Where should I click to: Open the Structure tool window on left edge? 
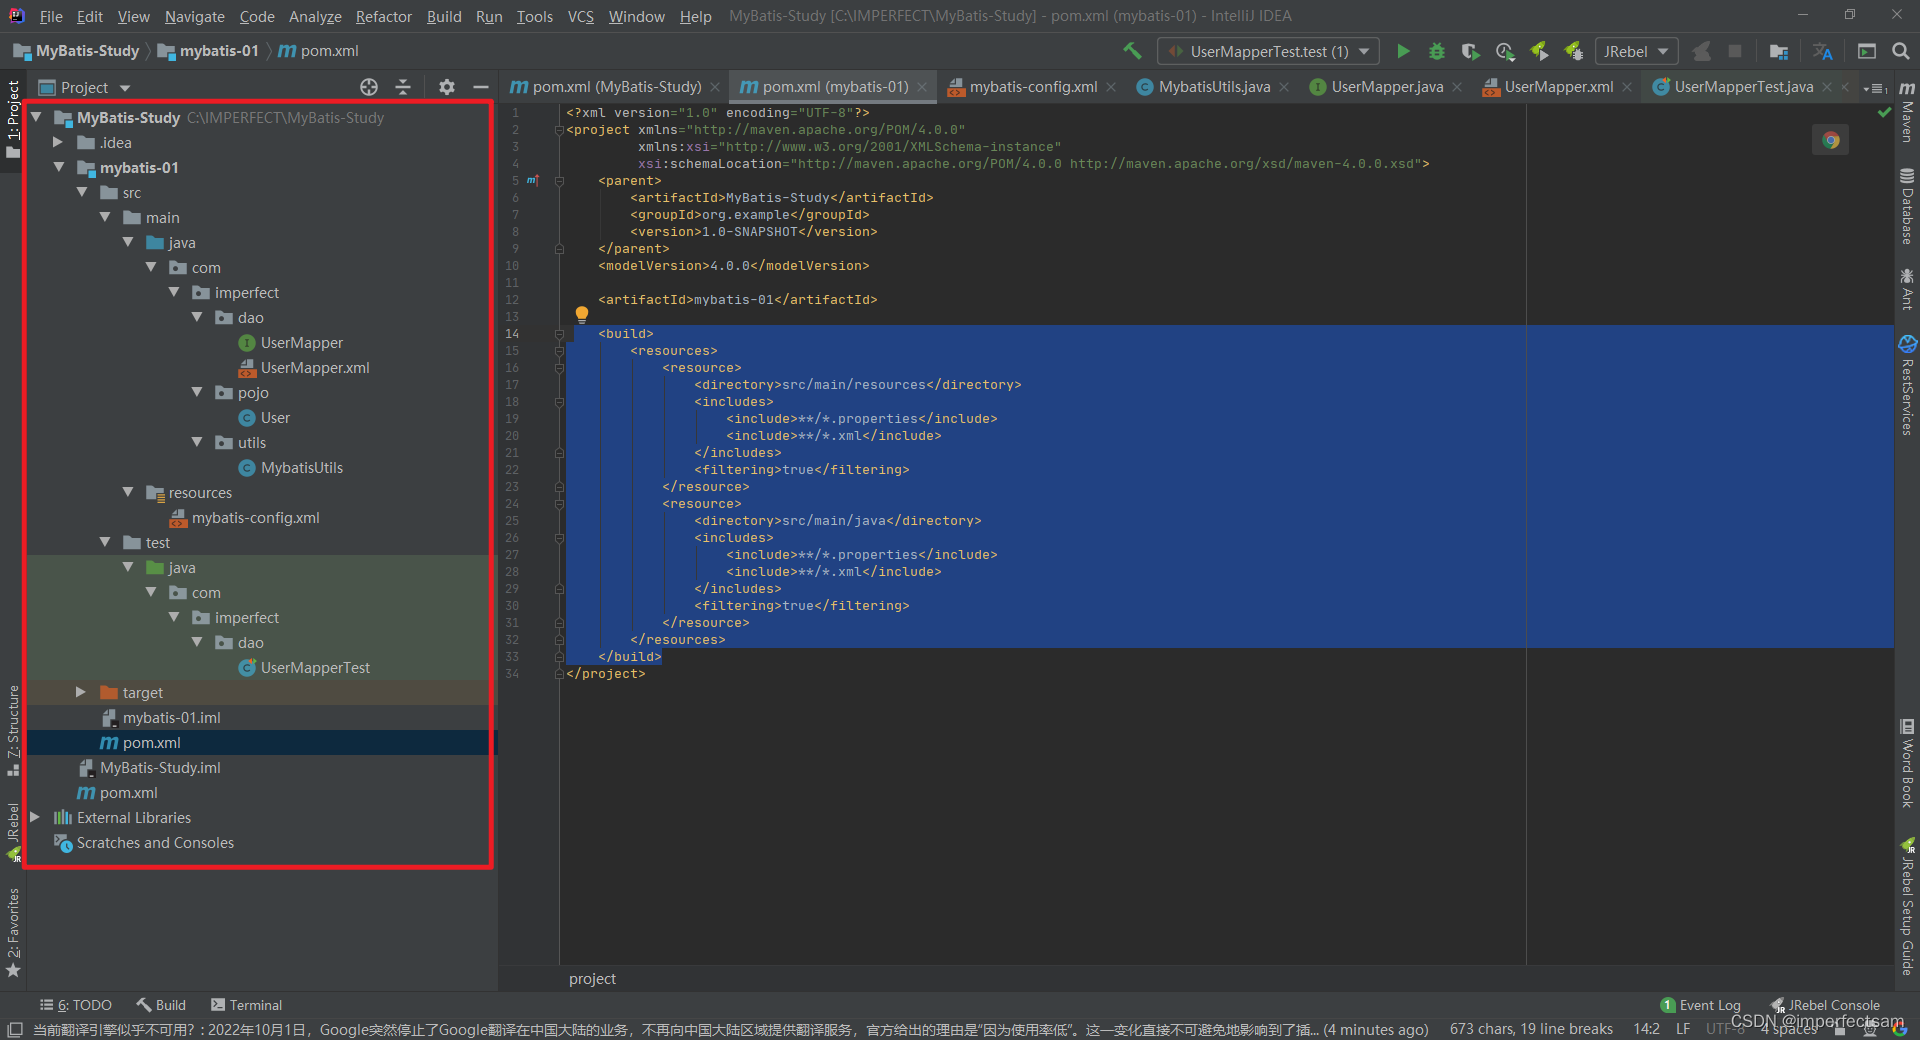pos(13,730)
